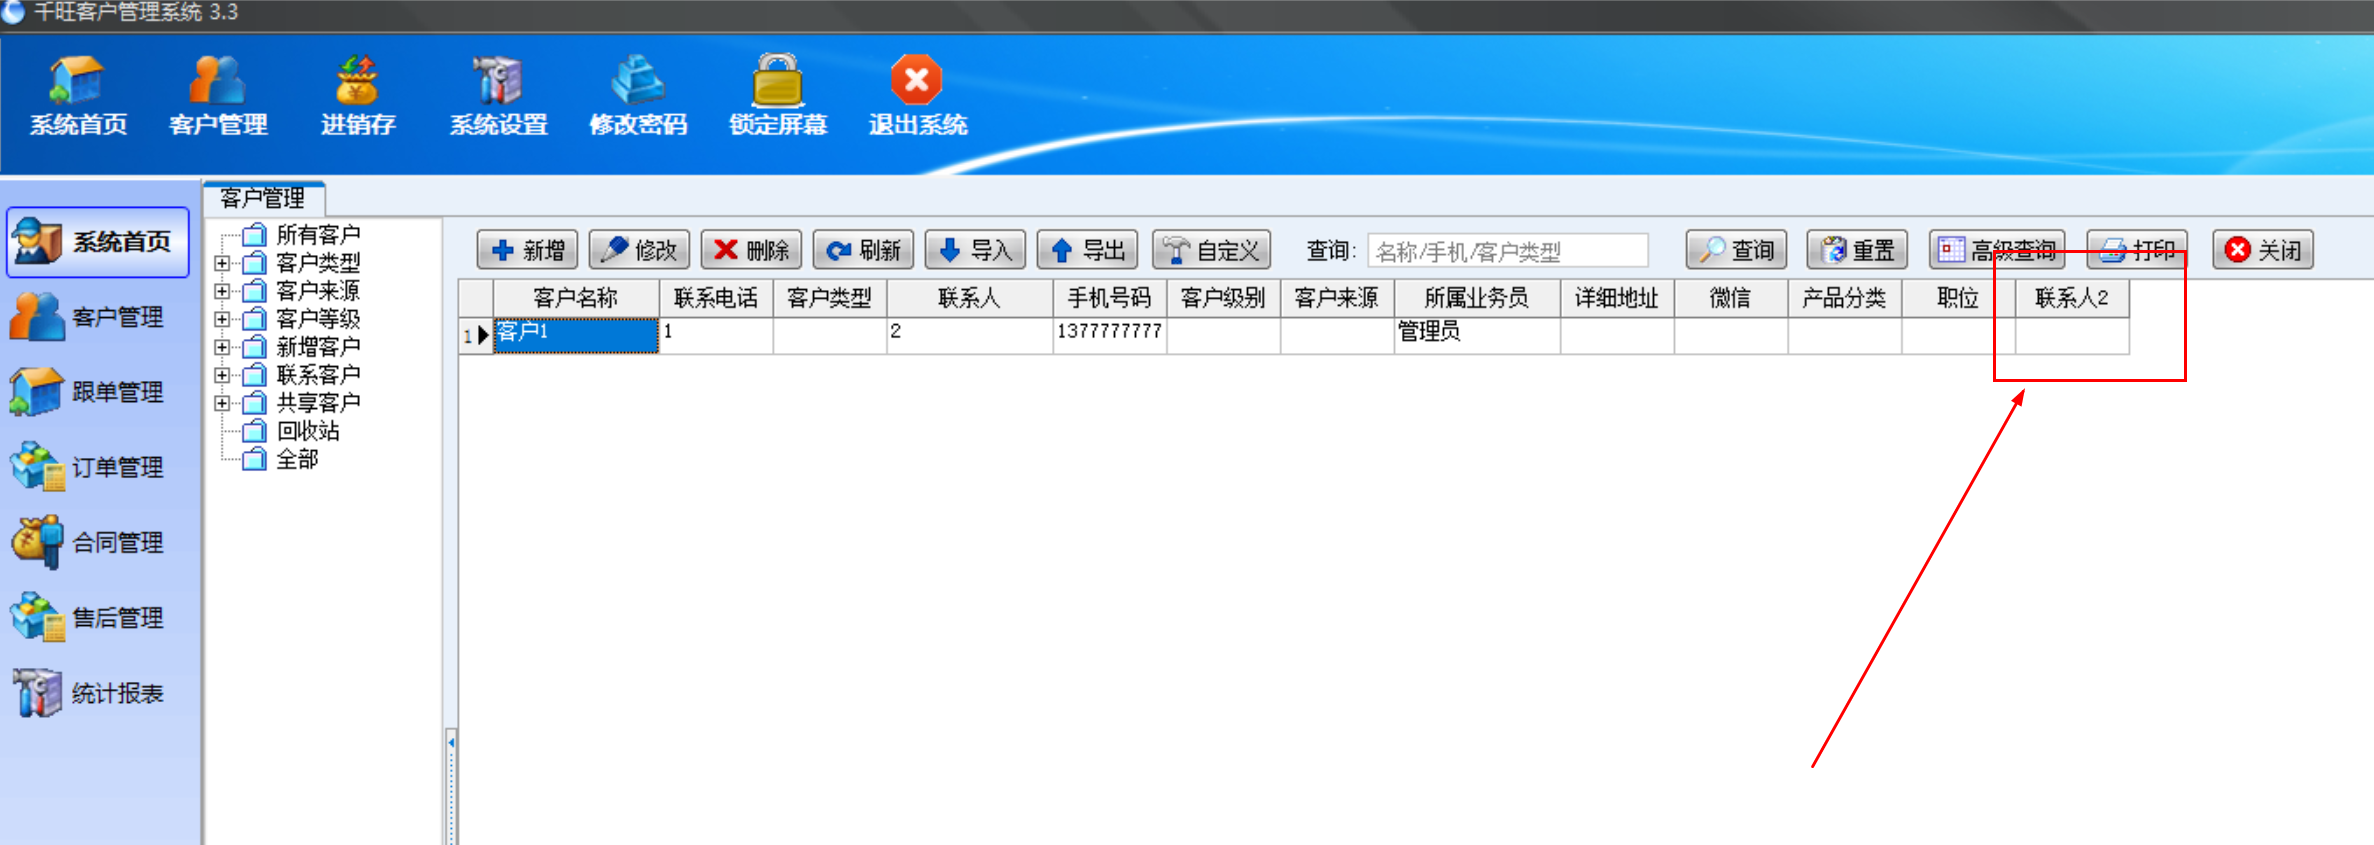
Task: Expand the 客户来源 tree node
Action: click(222, 291)
